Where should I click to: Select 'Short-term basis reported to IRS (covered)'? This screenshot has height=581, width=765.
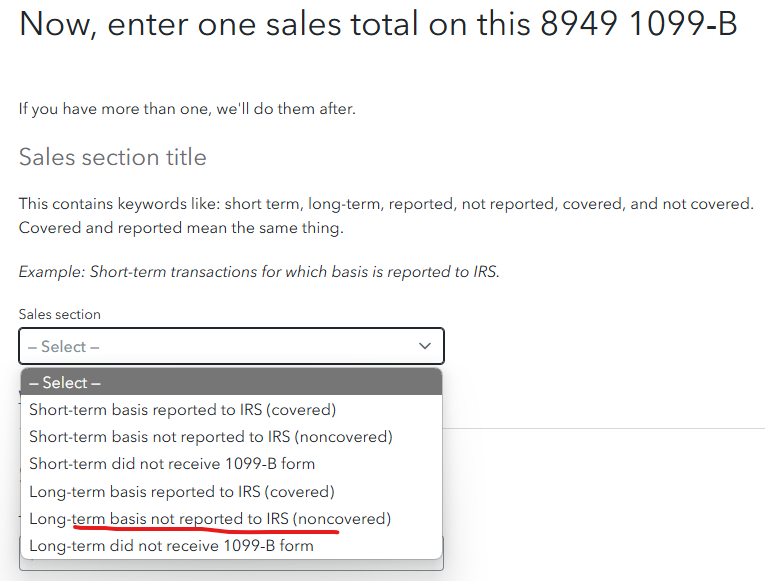(231, 409)
